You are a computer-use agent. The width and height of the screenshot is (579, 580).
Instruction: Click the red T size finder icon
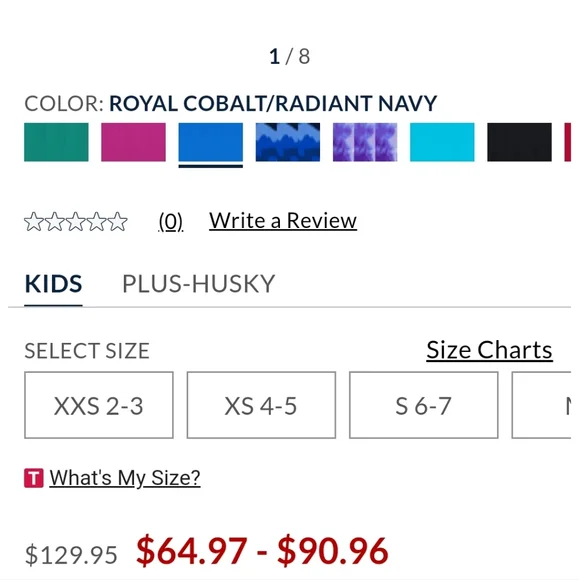(x=34, y=478)
